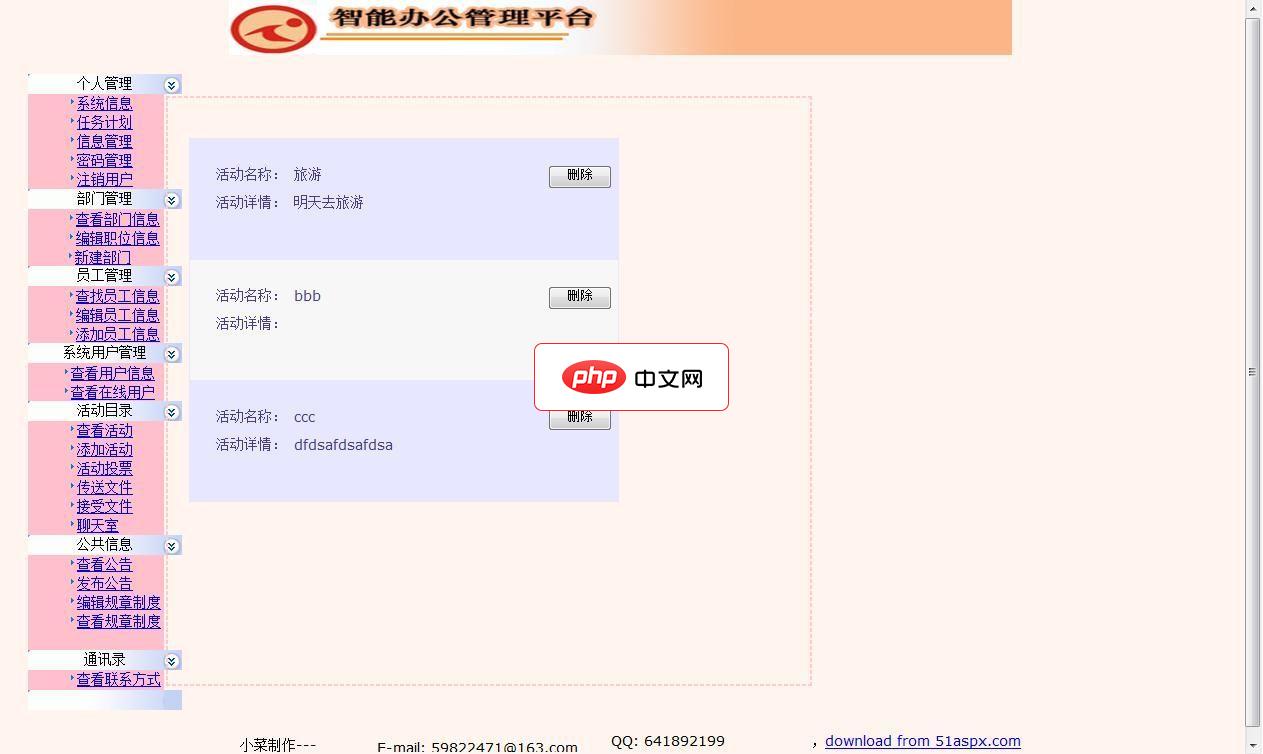Click the 新建部门 link
The width and height of the screenshot is (1263, 754).
(x=102, y=257)
